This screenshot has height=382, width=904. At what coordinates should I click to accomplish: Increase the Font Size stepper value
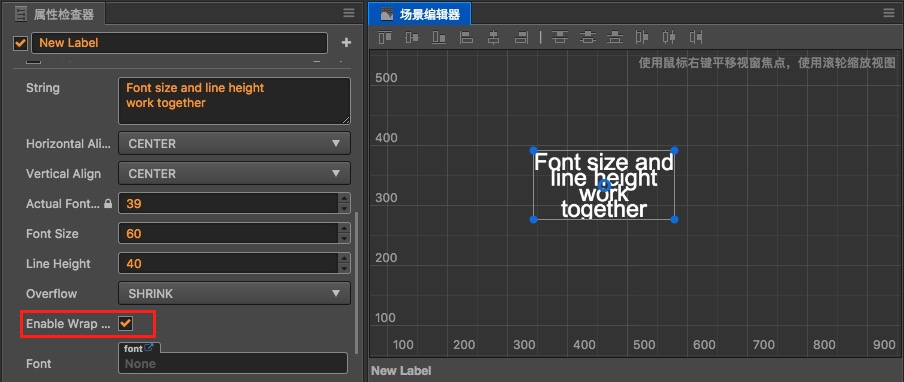click(344, 229)
